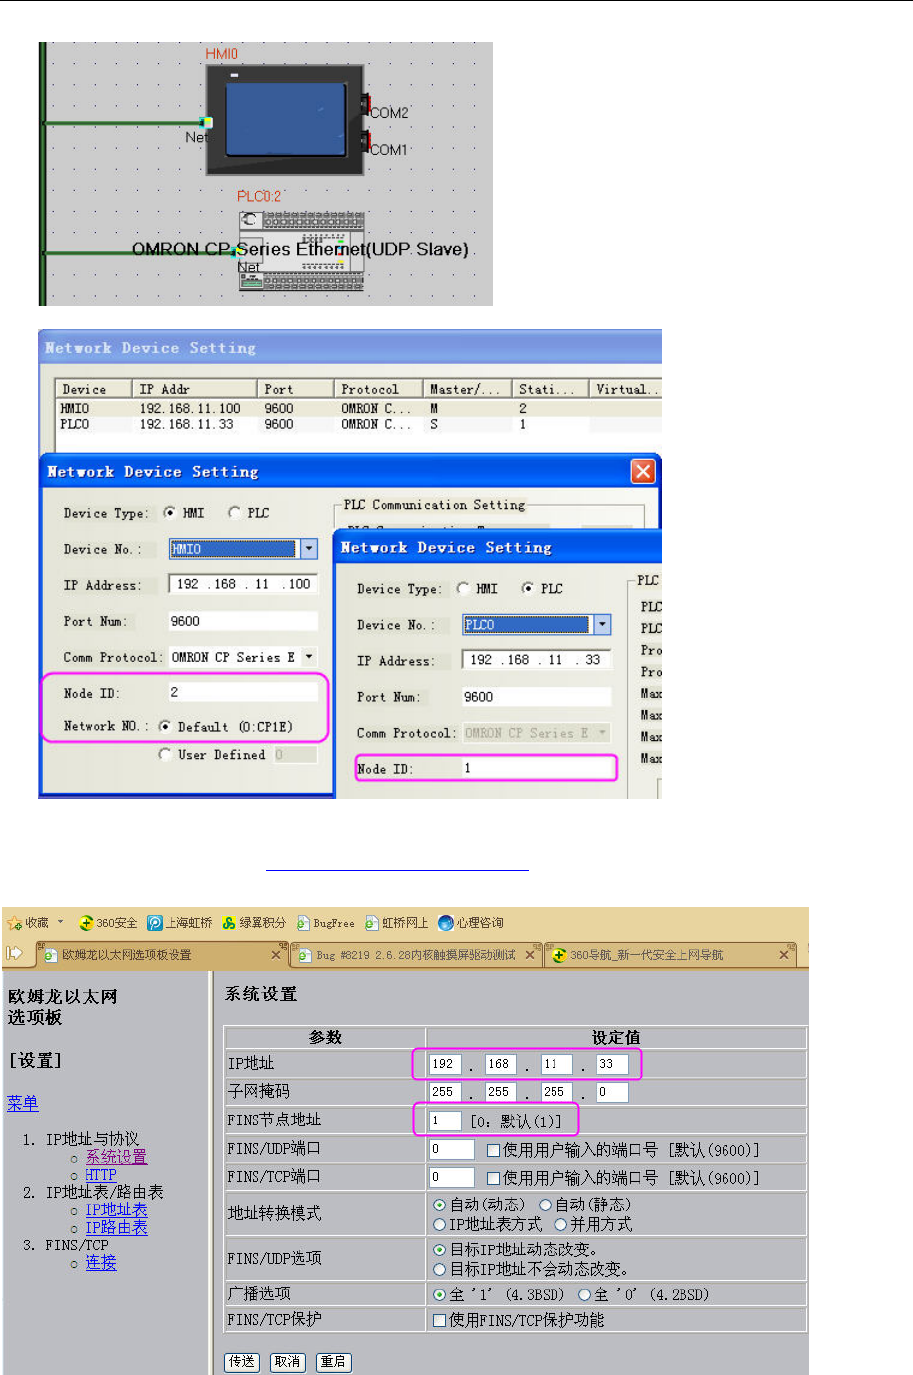The width and height of the screenshot is (913, 1375).
Task: Click the Net port connector on HMI0
Action: [x=206, y=123]
